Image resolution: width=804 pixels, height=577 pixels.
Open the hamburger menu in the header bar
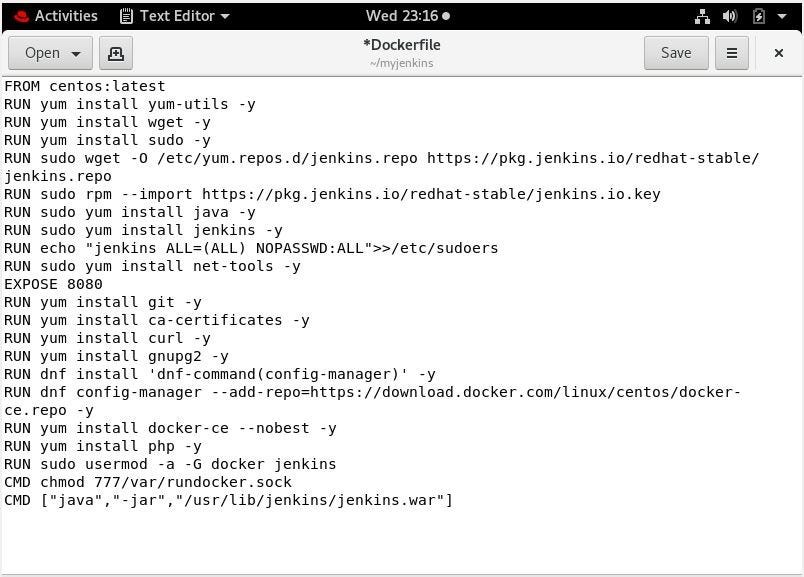[732, 52]
